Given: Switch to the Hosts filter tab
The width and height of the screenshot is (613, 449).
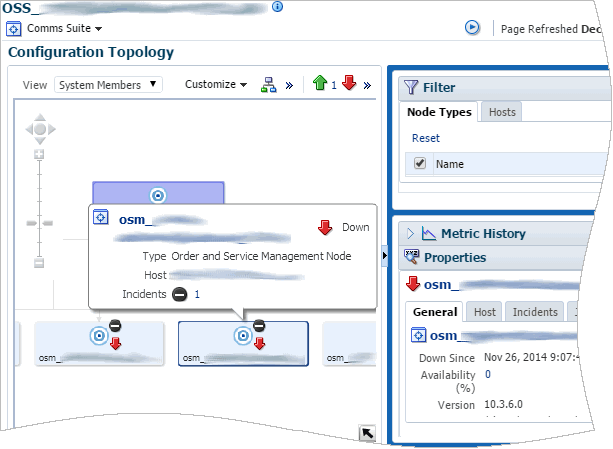Looking at the screenshot, I should [x=502, y=112].
